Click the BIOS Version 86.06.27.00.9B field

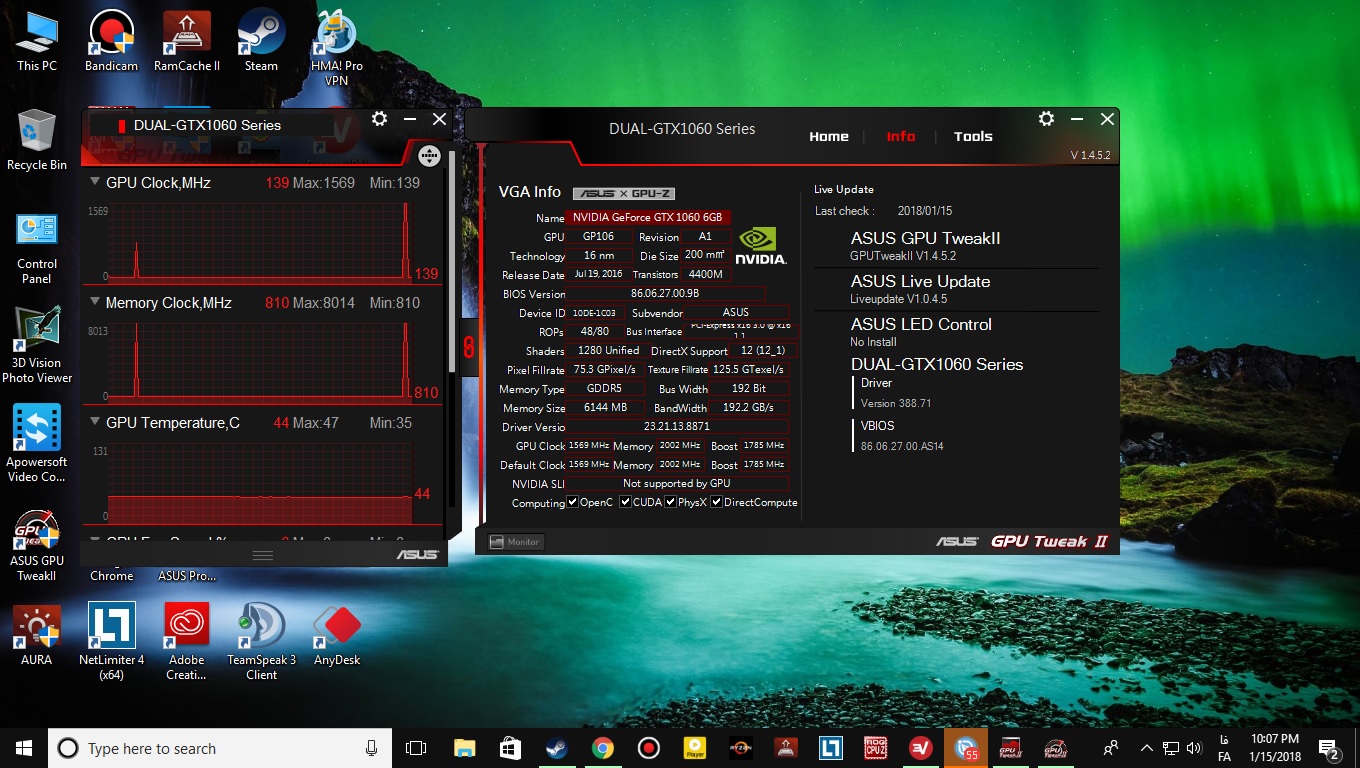click(665, 294)
